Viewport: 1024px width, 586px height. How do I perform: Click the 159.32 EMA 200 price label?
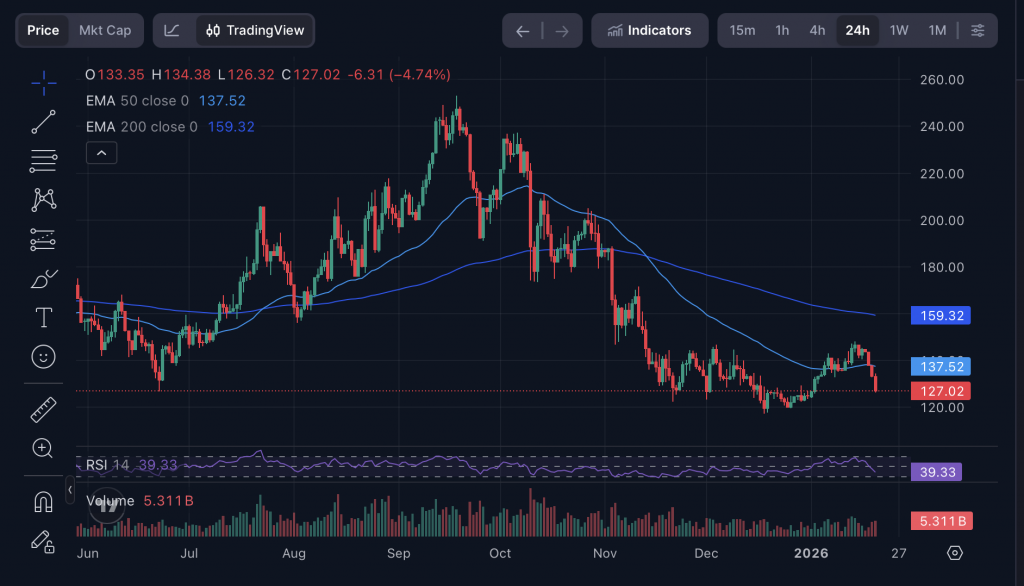(x=941, y=316)
